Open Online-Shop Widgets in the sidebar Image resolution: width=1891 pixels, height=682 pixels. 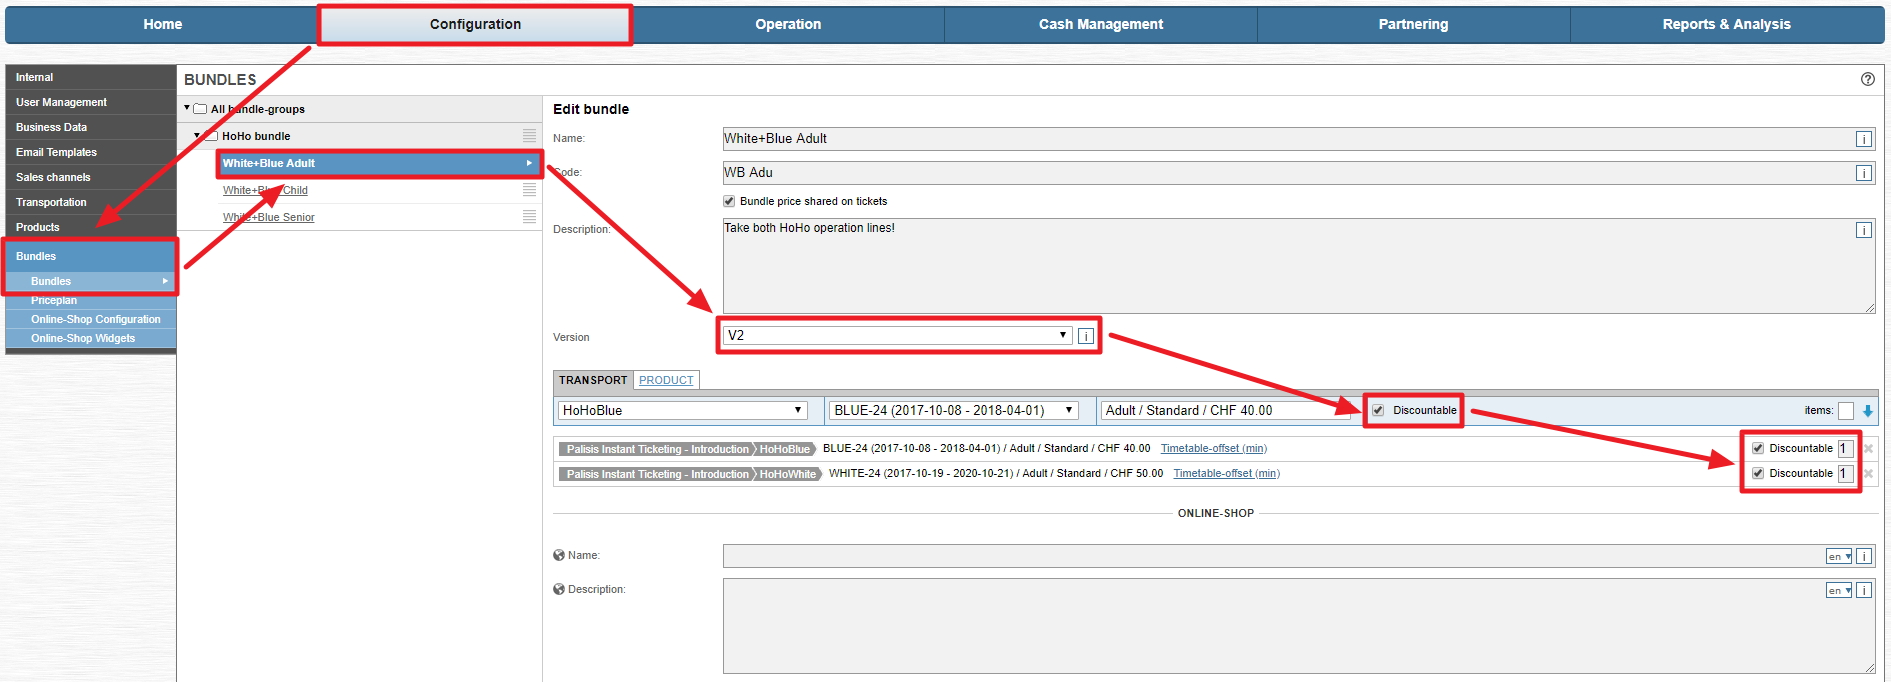(x=91, y=338)
